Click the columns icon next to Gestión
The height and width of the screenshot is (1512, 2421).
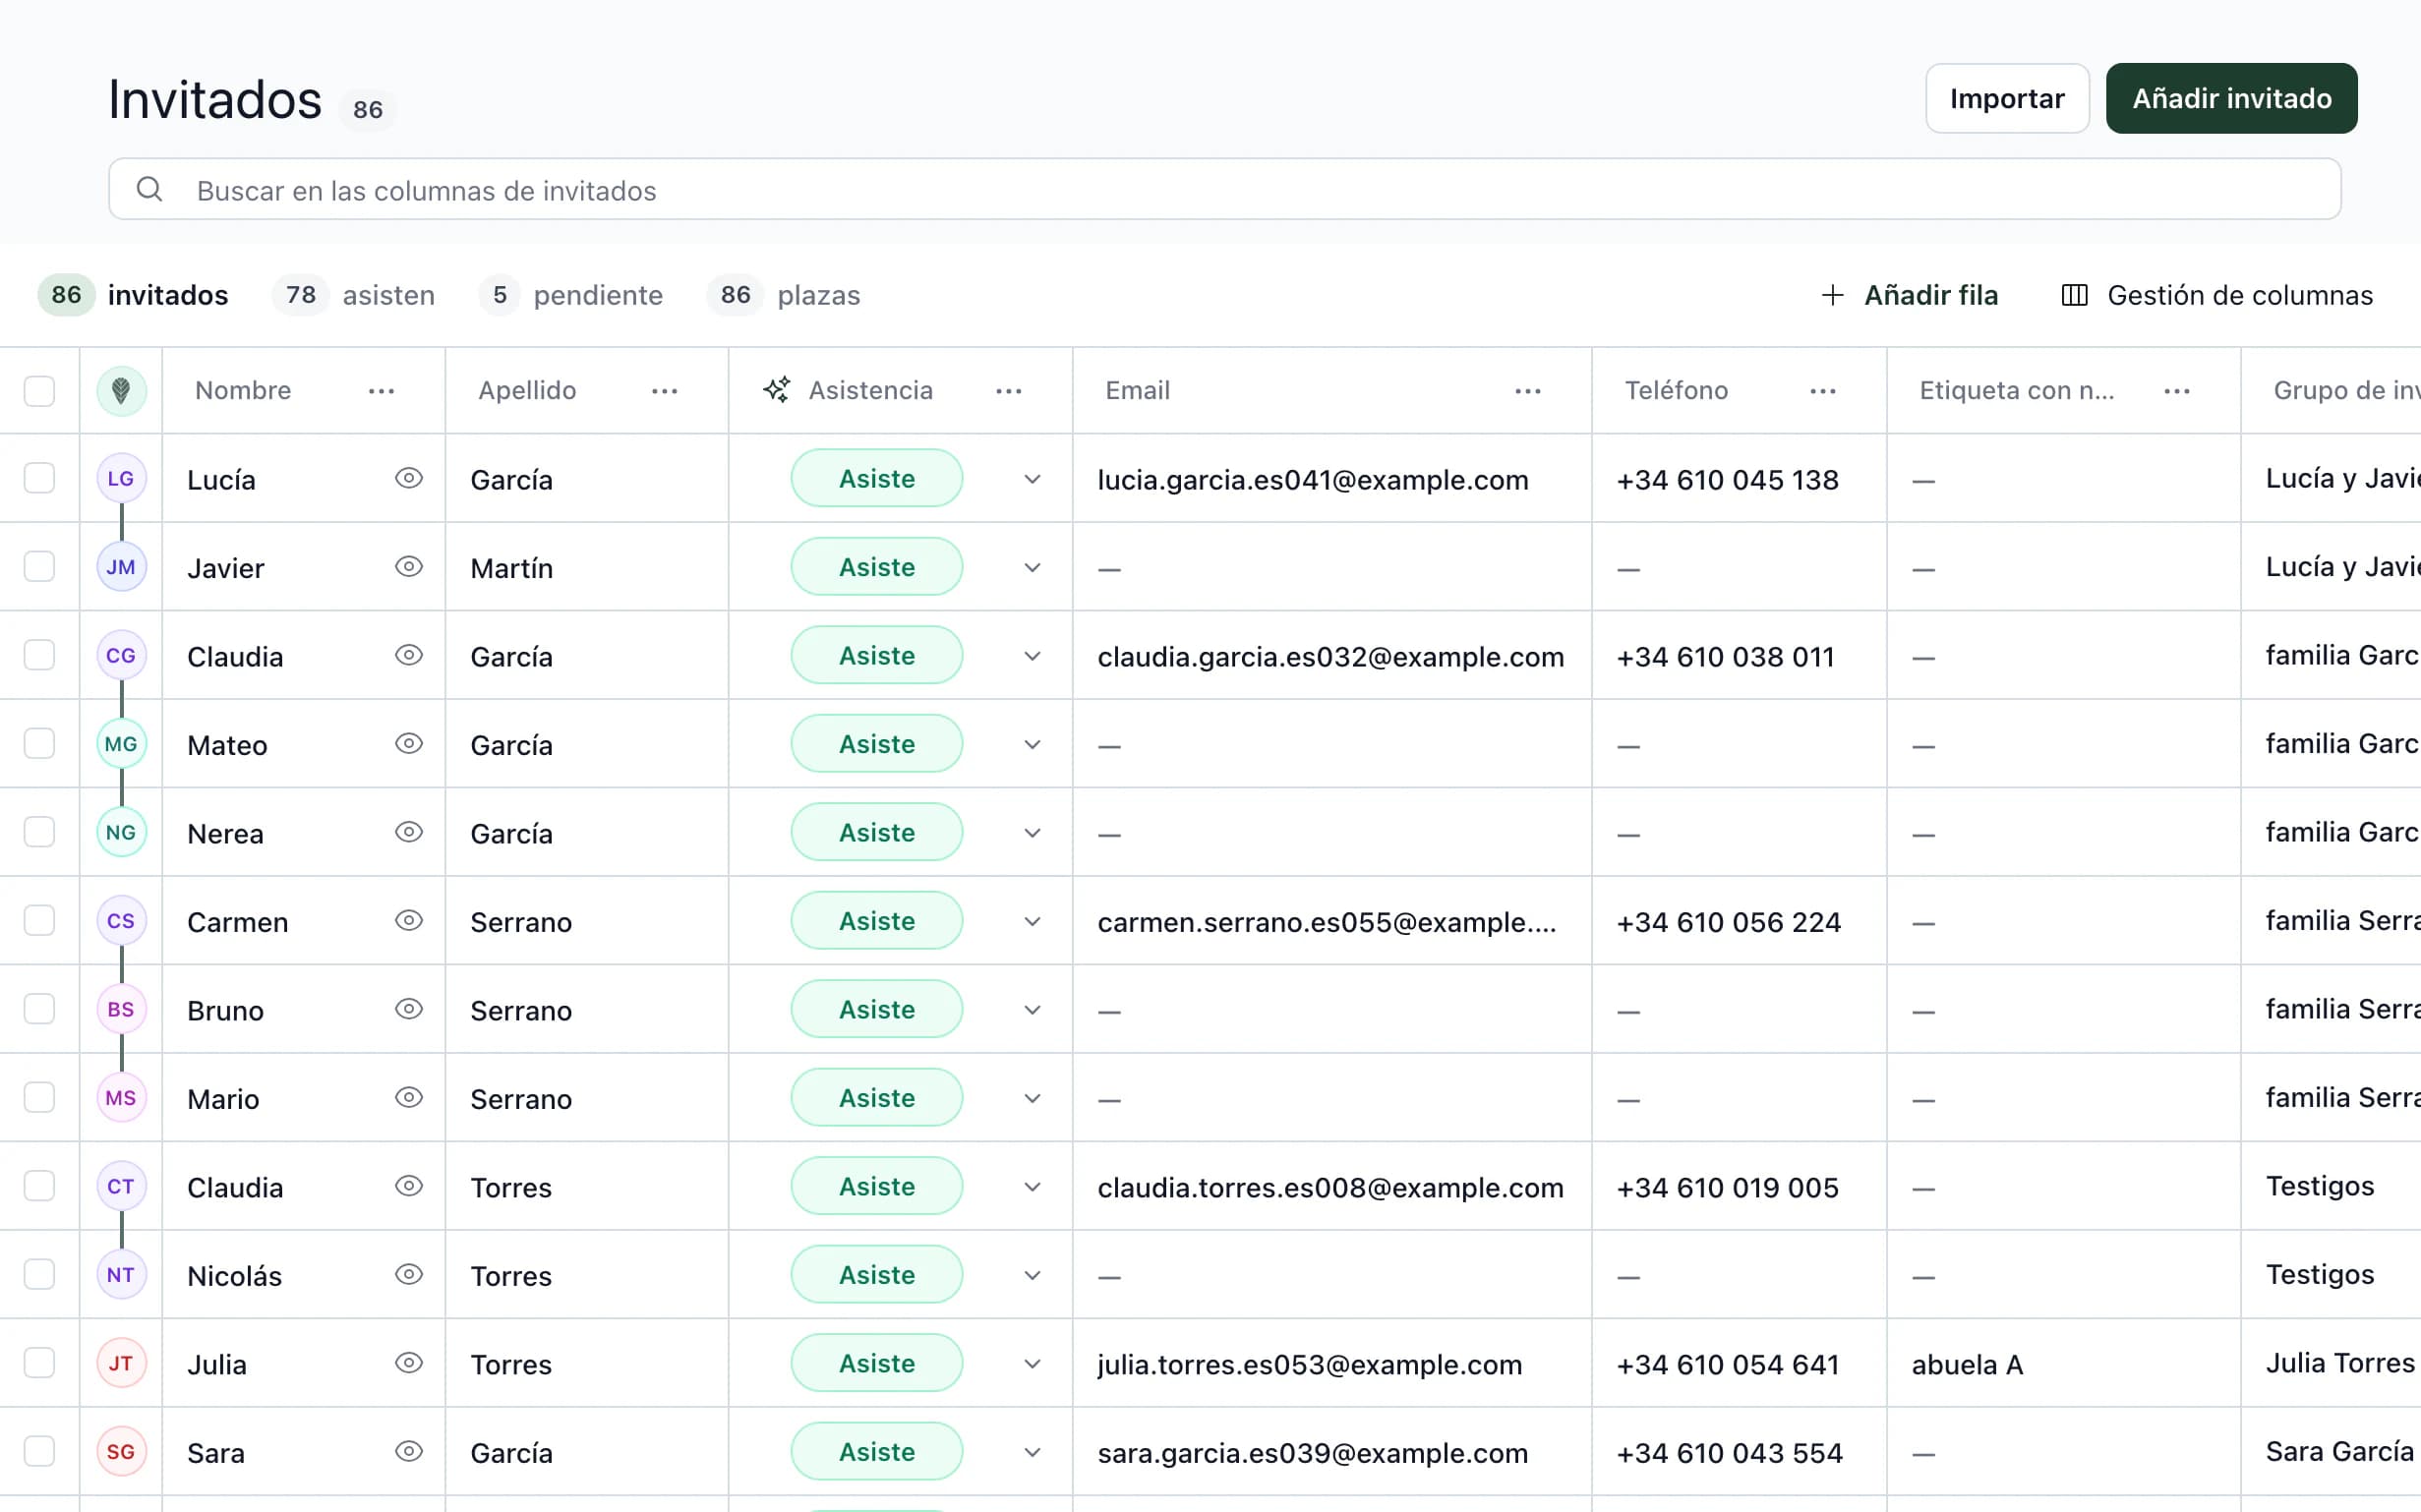click(2074, 295)
